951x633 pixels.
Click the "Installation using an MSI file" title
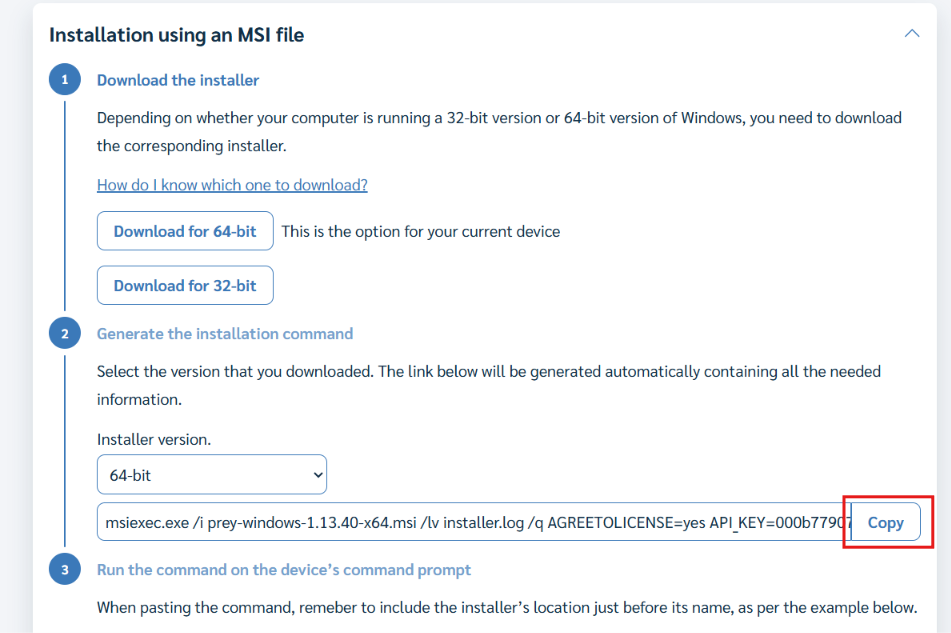176,35
